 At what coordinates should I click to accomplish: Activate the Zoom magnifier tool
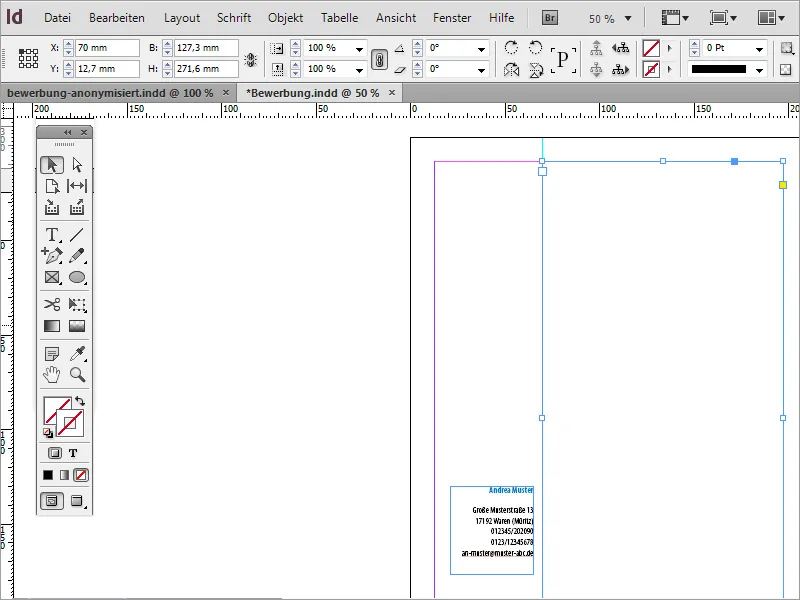(x=77, y=374)
